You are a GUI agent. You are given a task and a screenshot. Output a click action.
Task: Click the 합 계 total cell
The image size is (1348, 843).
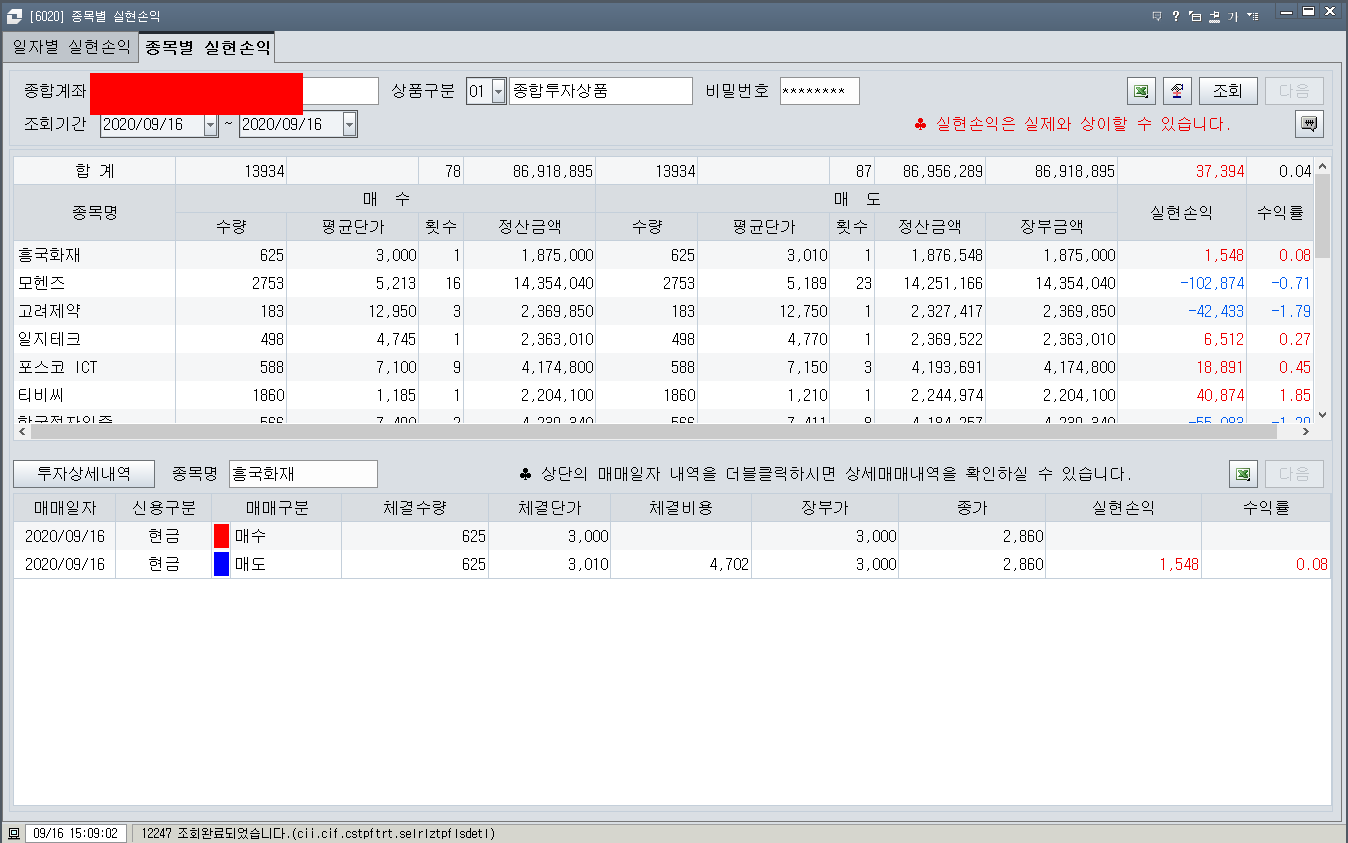[95, 171]
